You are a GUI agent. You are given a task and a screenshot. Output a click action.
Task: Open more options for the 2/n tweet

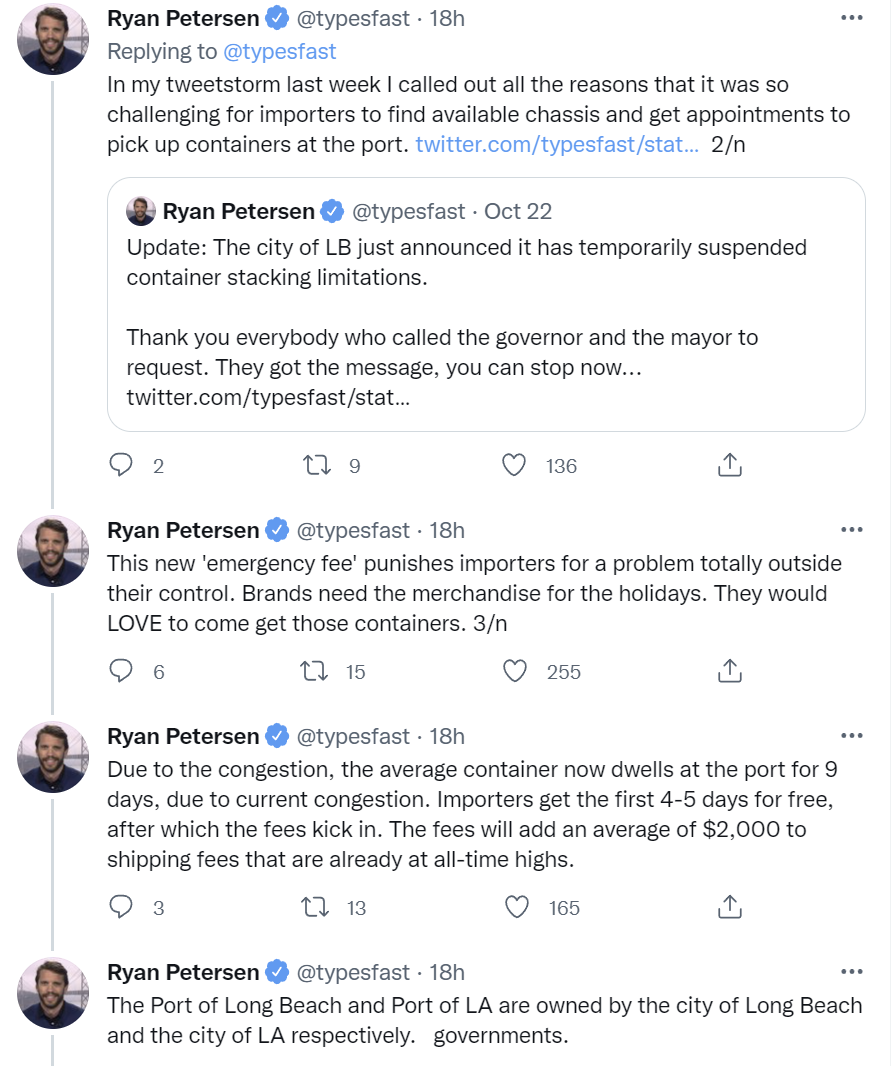[x=852, y=18]
